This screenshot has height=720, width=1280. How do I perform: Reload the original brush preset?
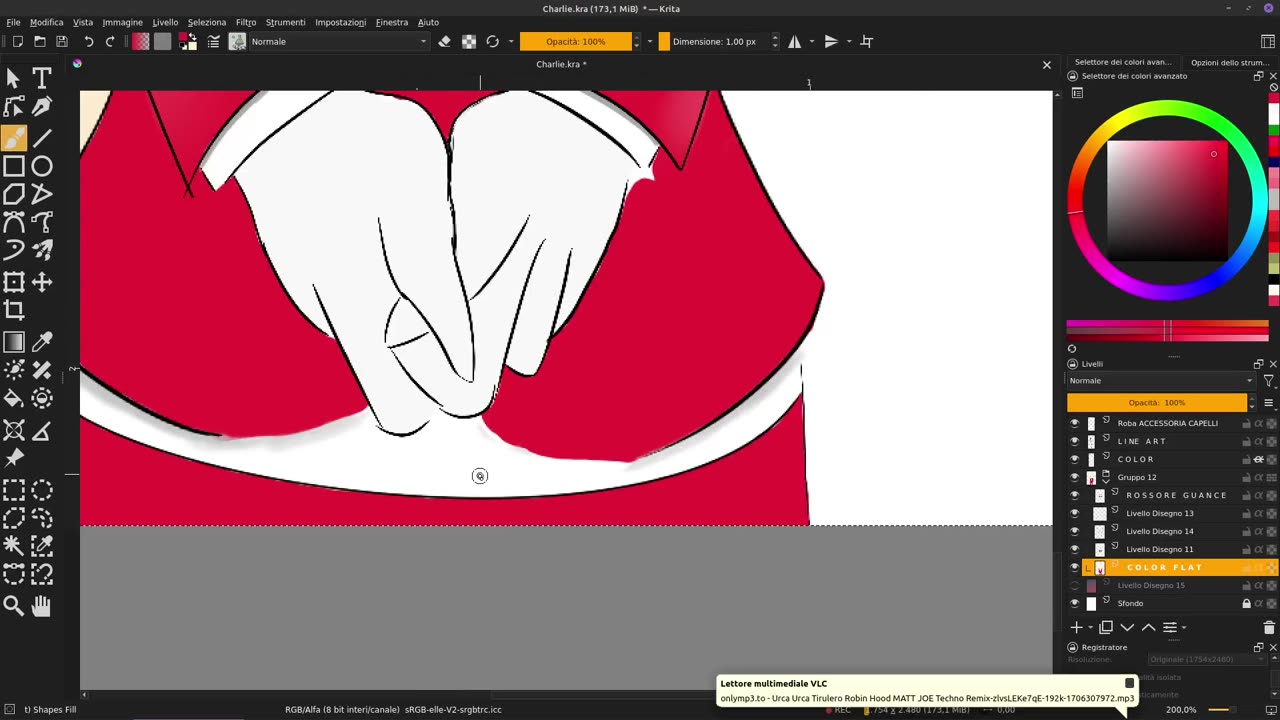click(x=492, y=41)
